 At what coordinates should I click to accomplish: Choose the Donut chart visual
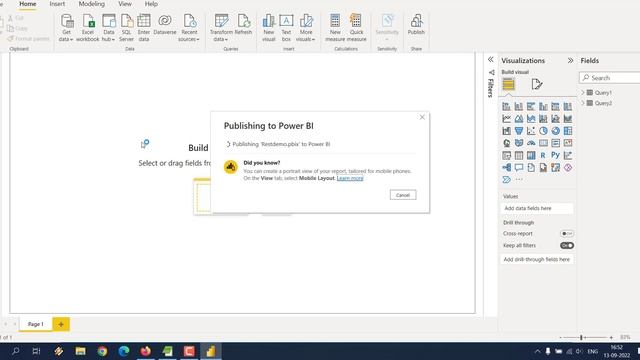tap(556, 131)
